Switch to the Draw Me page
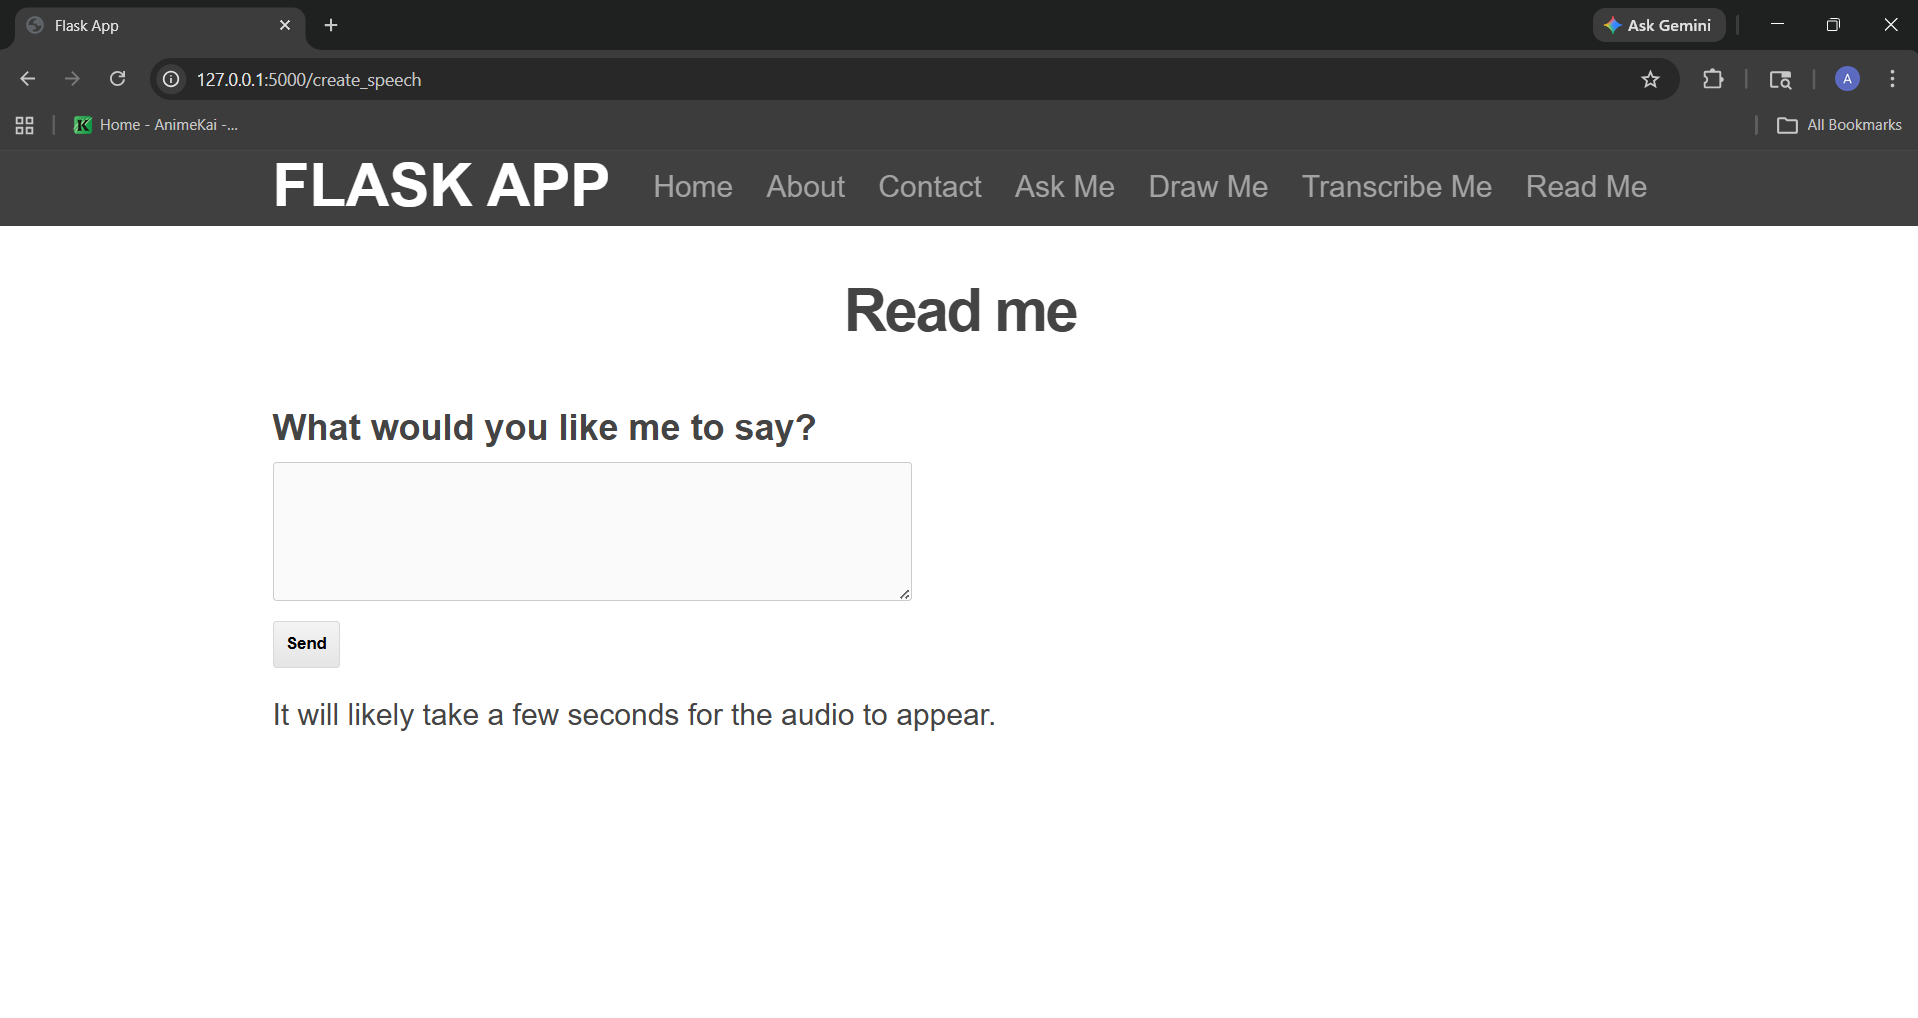 click(x=1207, y=187)
